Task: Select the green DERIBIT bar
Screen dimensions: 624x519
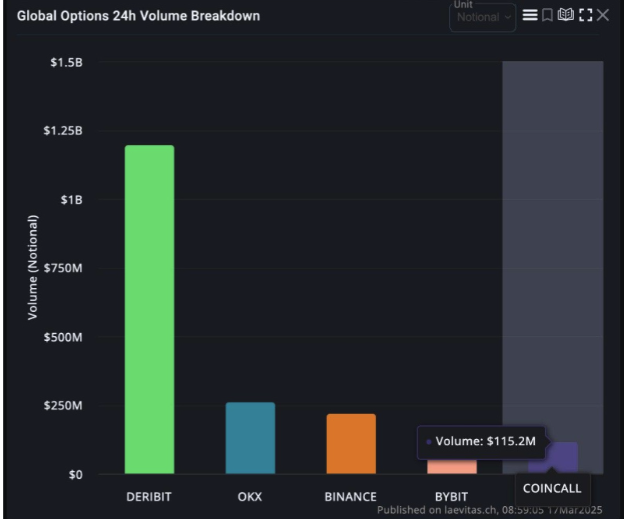Action: [x=149, y=309]
